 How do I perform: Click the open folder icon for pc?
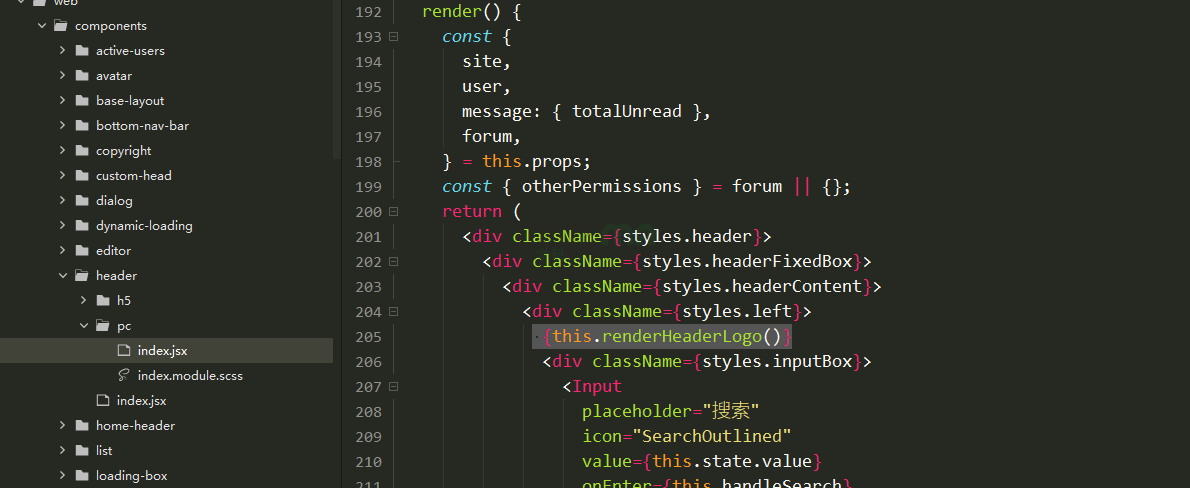tap(102, 326)
